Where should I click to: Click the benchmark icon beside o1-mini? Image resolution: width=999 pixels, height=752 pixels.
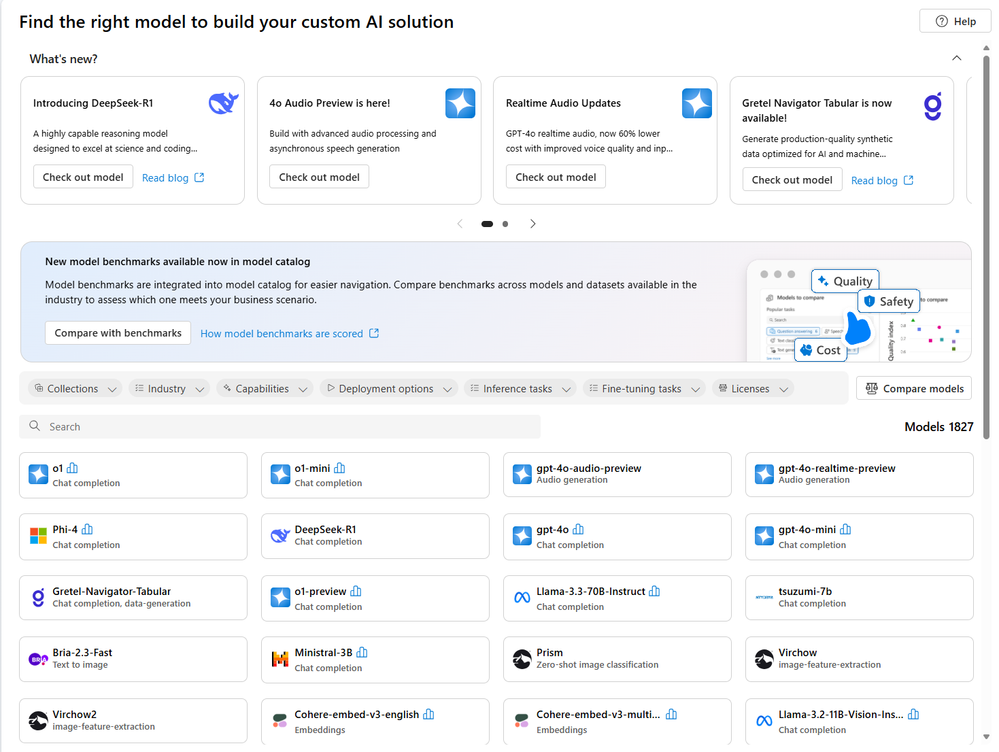340,468
